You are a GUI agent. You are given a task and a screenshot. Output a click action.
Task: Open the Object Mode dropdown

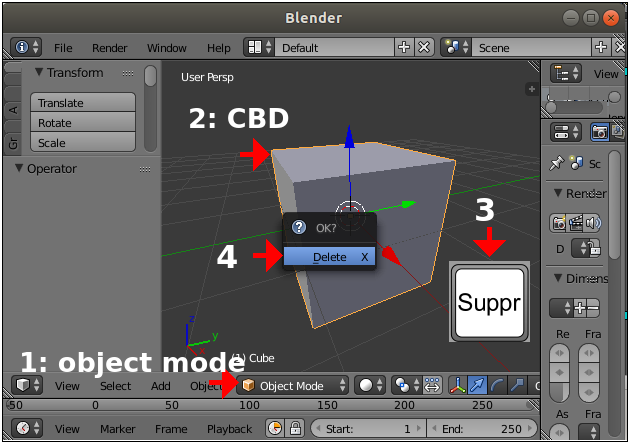(x=292, y=386)
